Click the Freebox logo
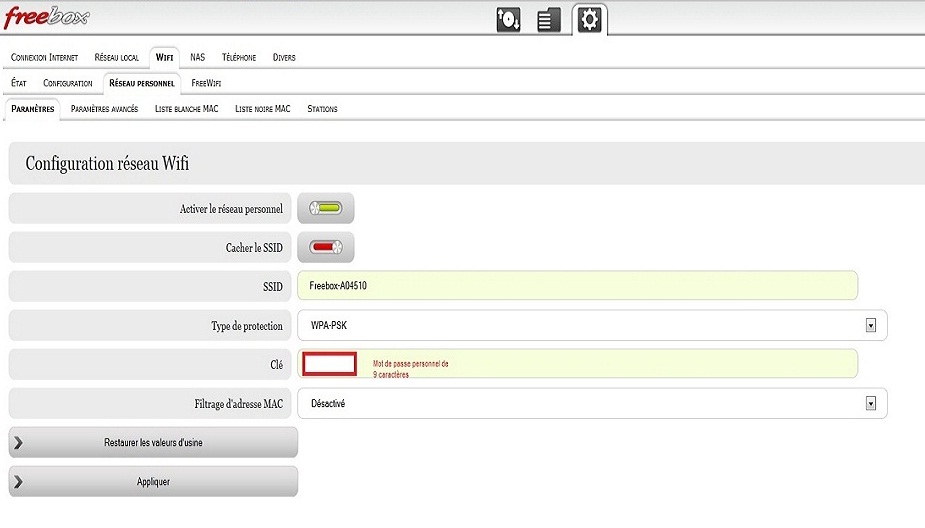The image size is (925, 528). [46, 17]
